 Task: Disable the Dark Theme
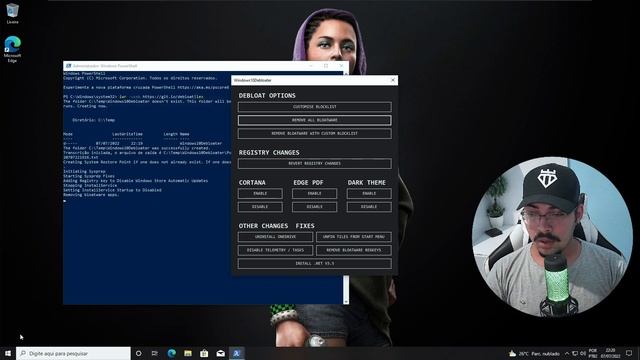(x=369, y=207)
